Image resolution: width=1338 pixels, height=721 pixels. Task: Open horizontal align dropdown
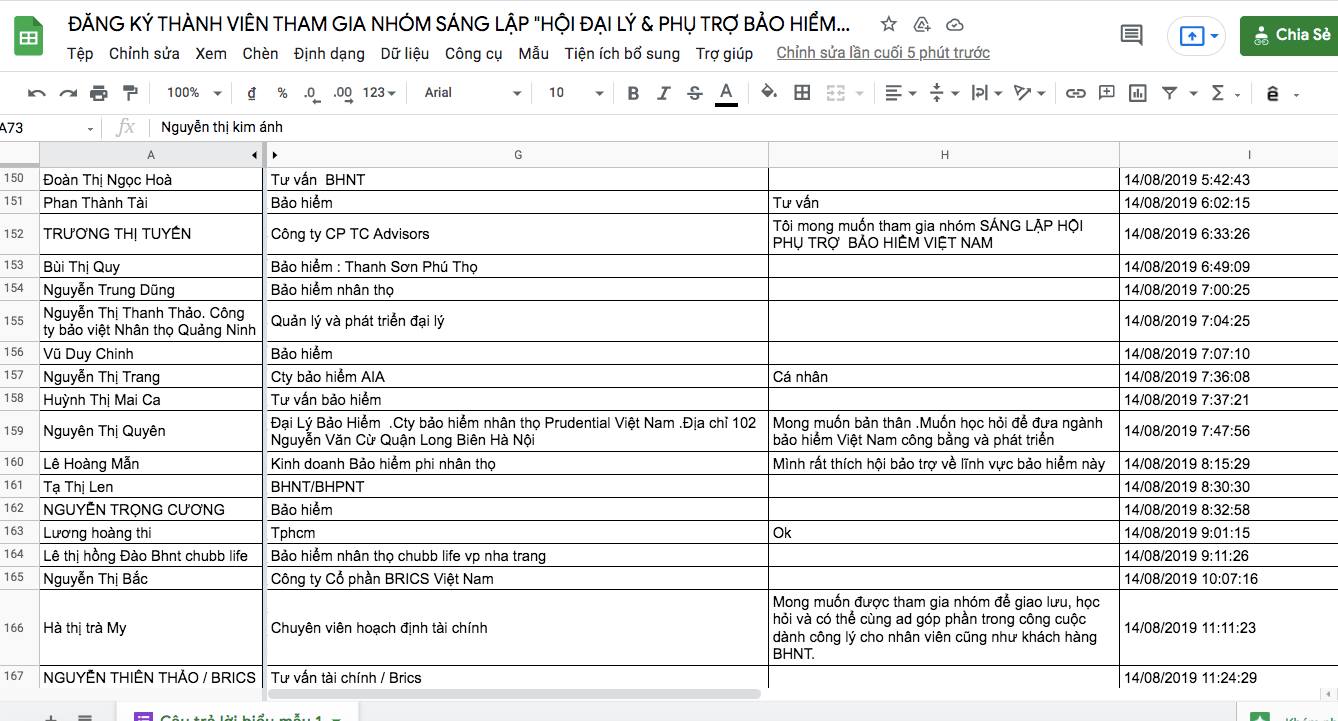click(x=901, y=93)
